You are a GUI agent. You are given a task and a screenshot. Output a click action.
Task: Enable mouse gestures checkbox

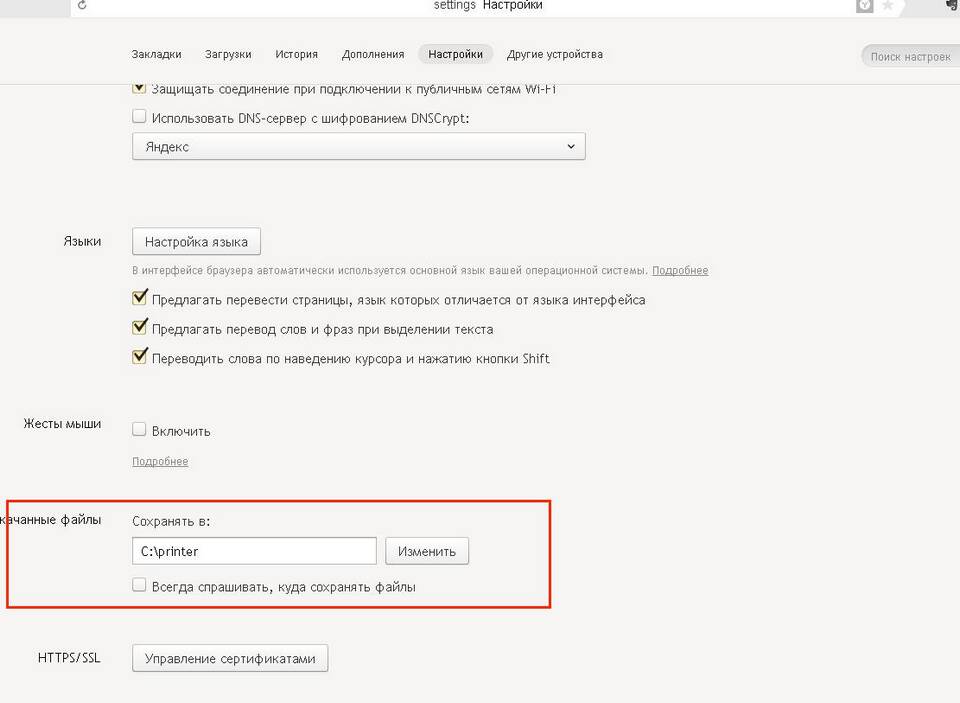click(x=139, y=429)
